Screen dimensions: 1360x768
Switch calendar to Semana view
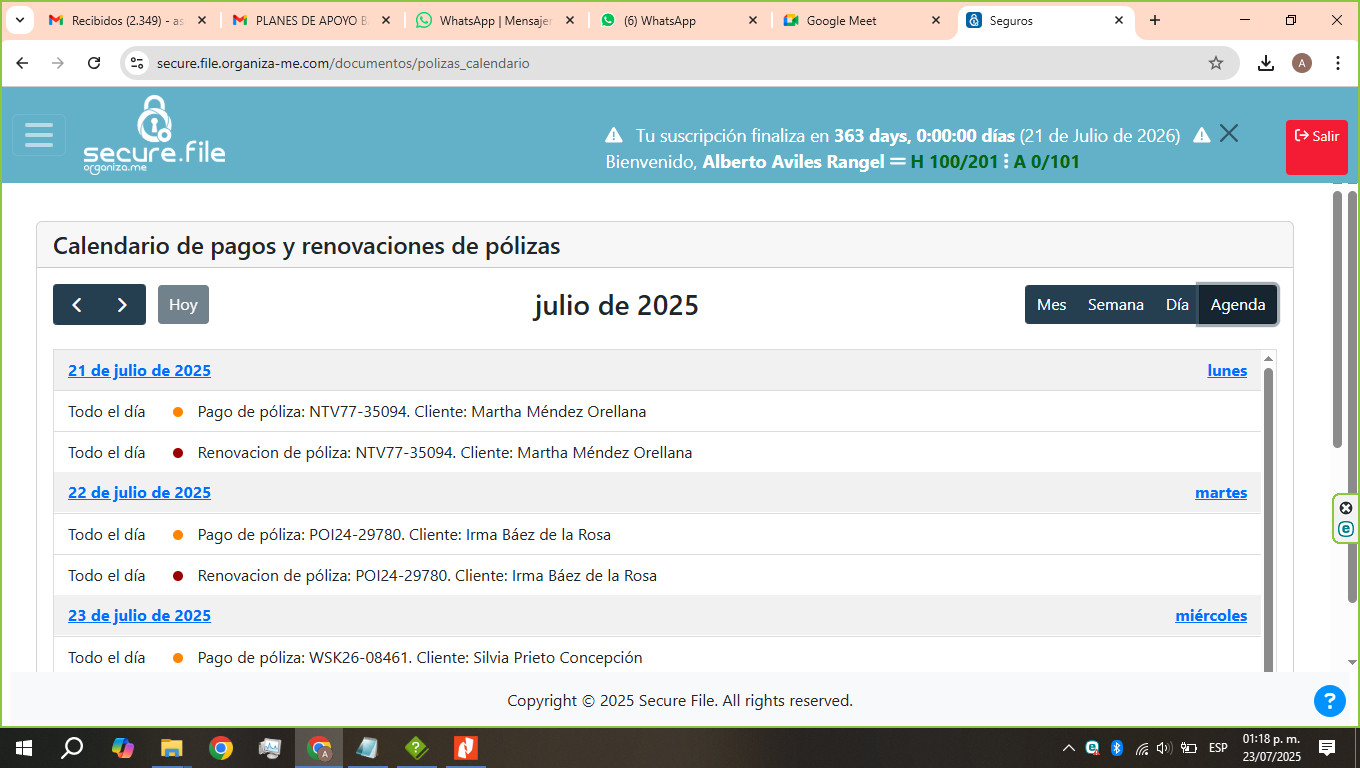1115,305
